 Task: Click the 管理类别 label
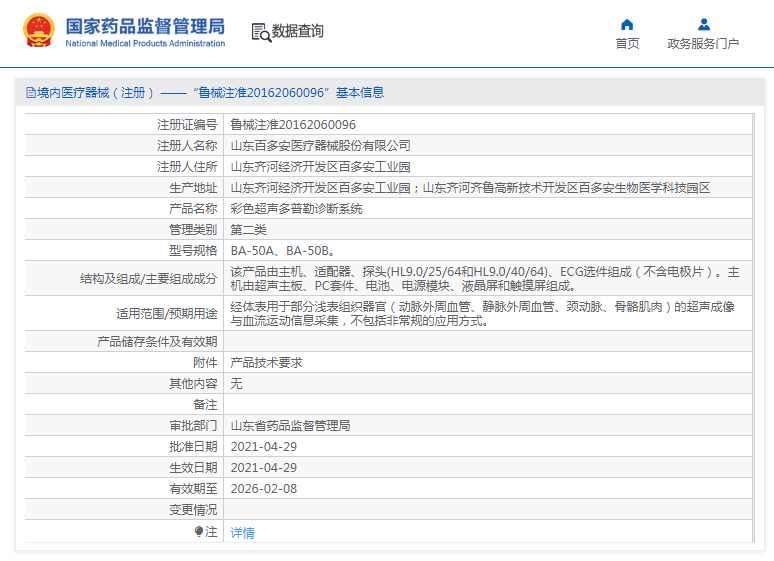(193, 230)
